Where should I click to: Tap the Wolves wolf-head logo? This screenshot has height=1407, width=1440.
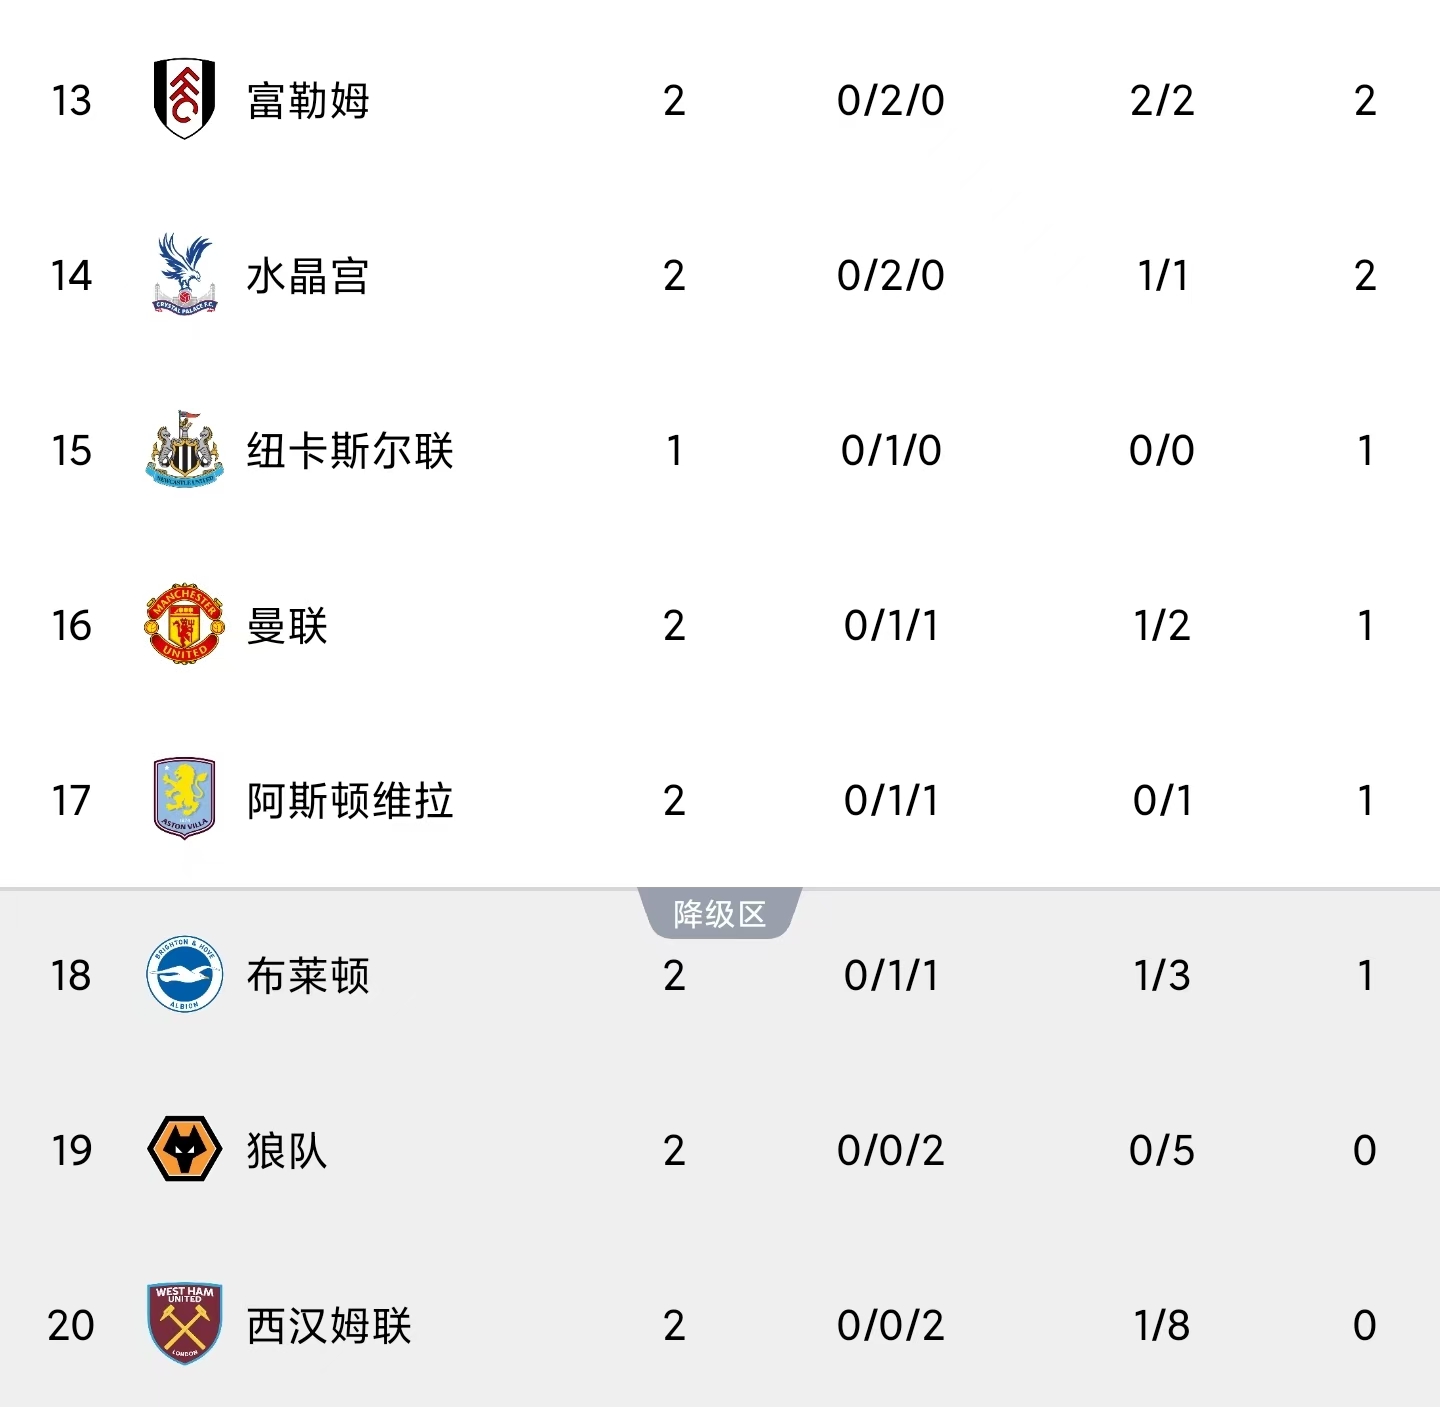[x=184, y=1149]
